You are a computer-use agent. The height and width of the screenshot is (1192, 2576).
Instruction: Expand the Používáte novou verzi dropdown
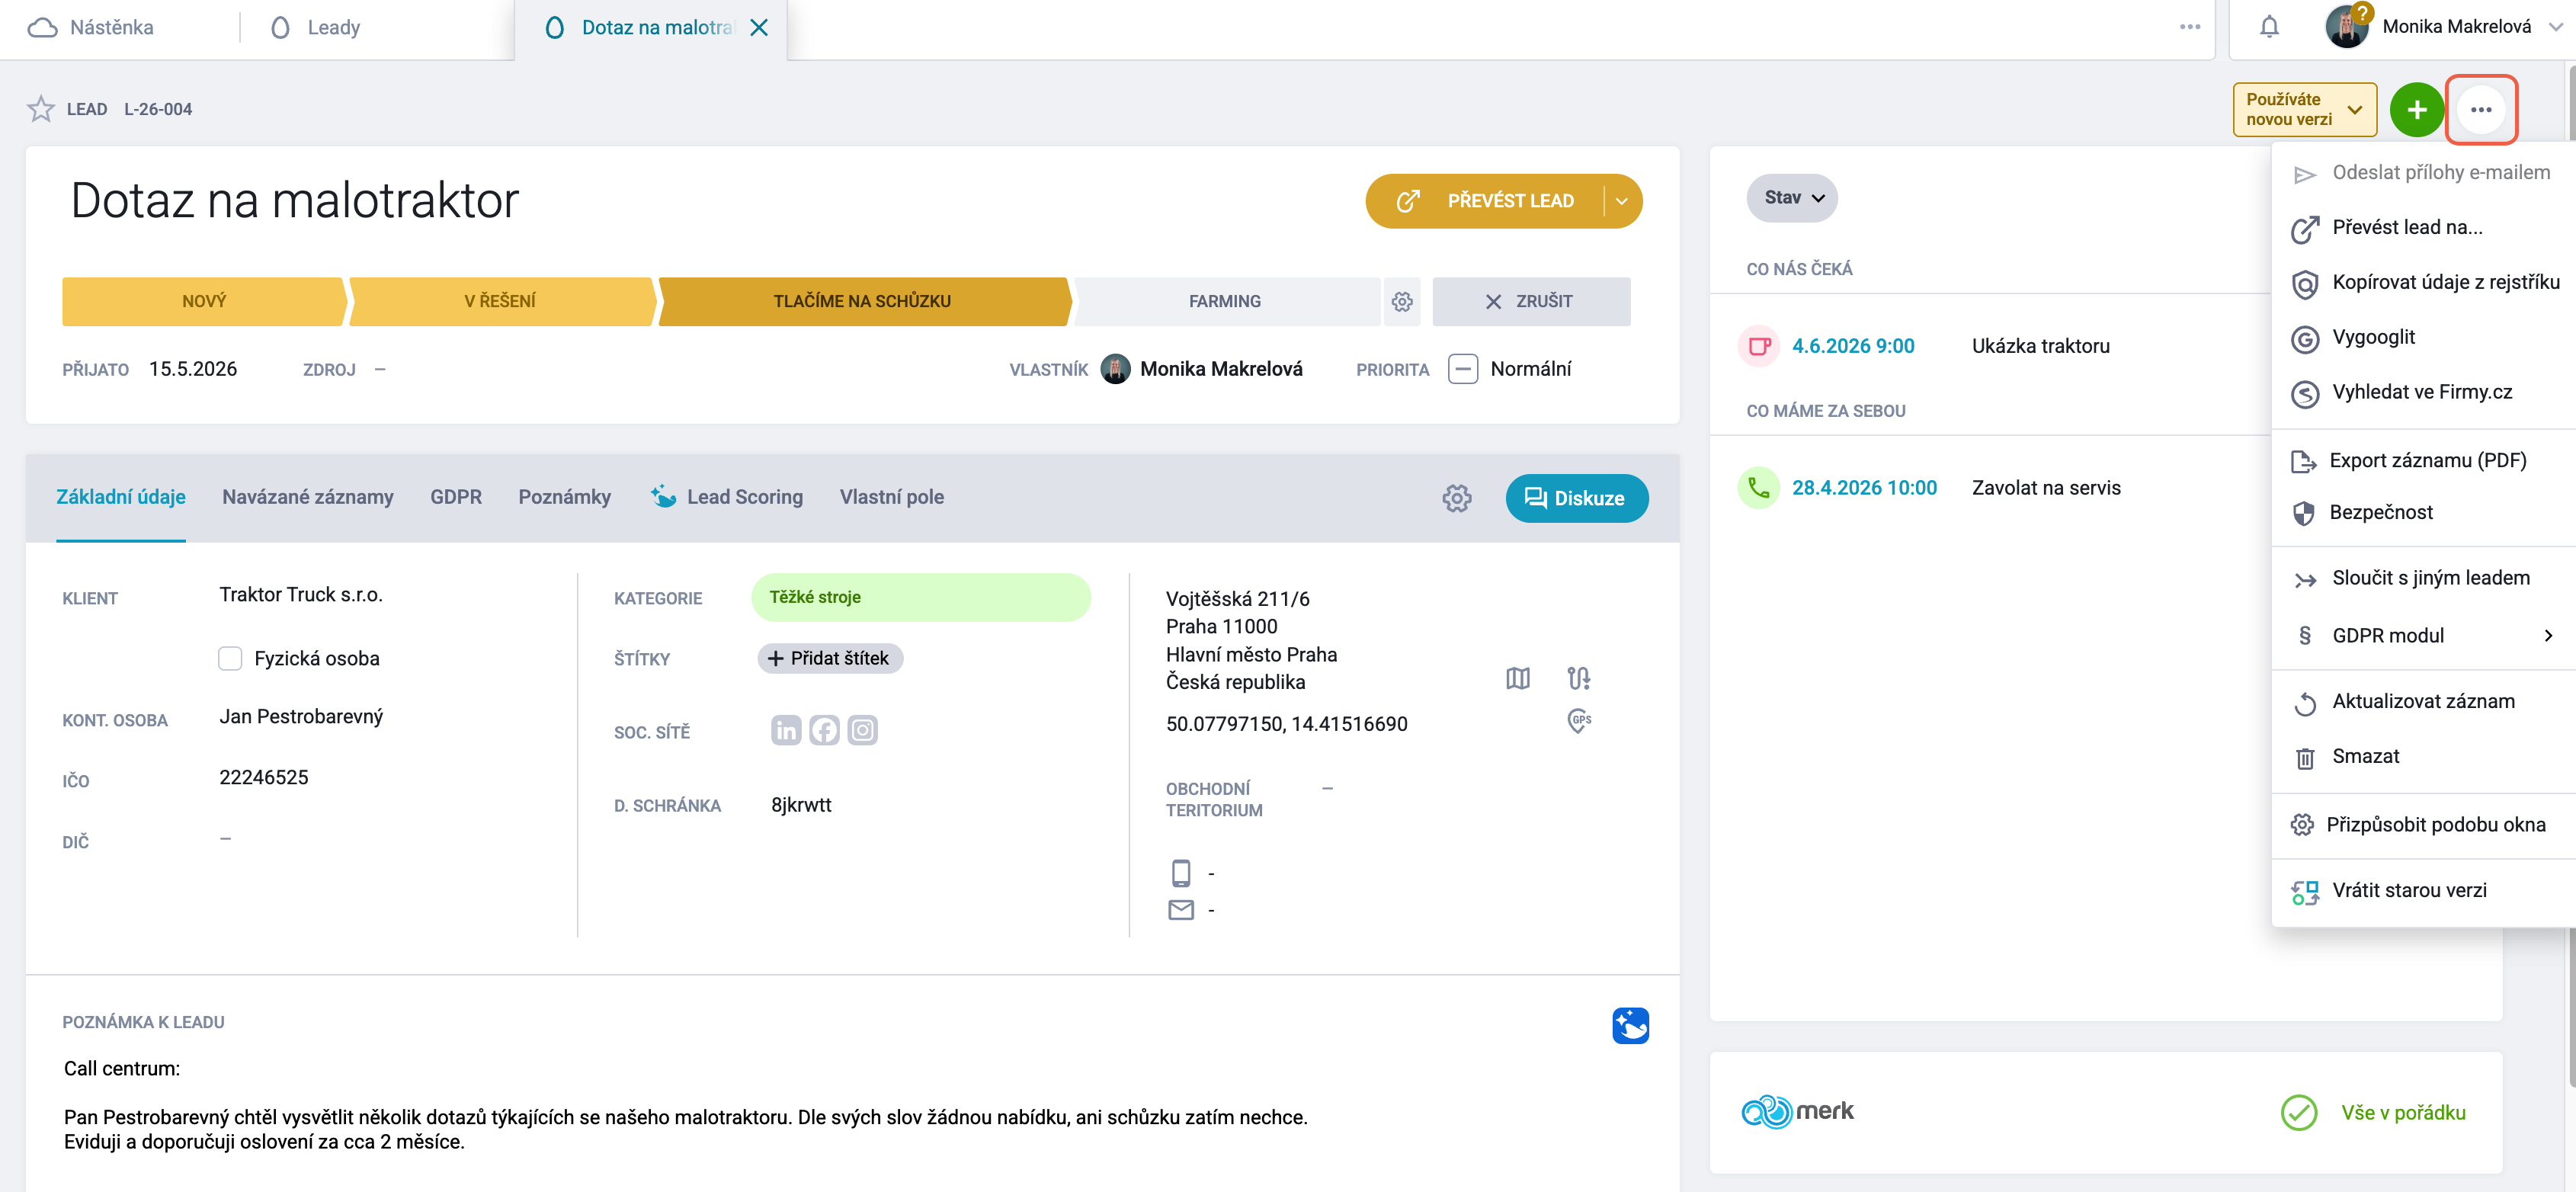point(2355,110)
